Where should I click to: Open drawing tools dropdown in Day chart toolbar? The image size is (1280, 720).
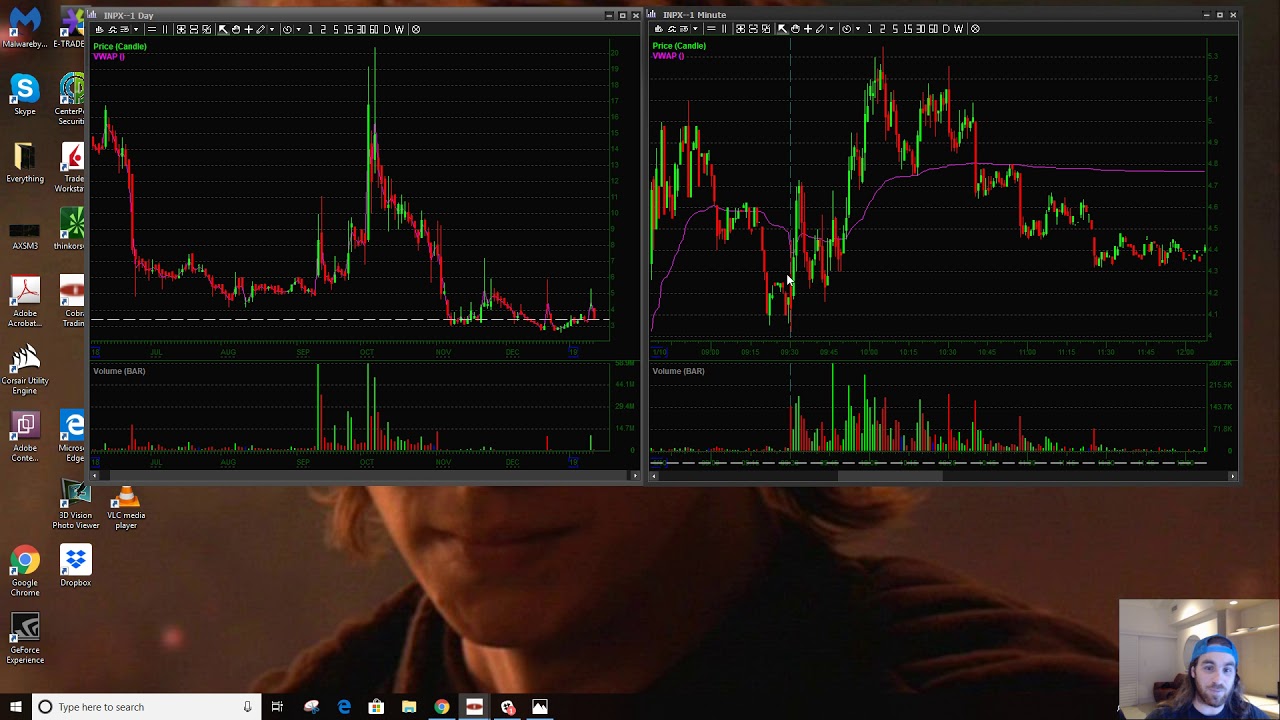point(272,29)
